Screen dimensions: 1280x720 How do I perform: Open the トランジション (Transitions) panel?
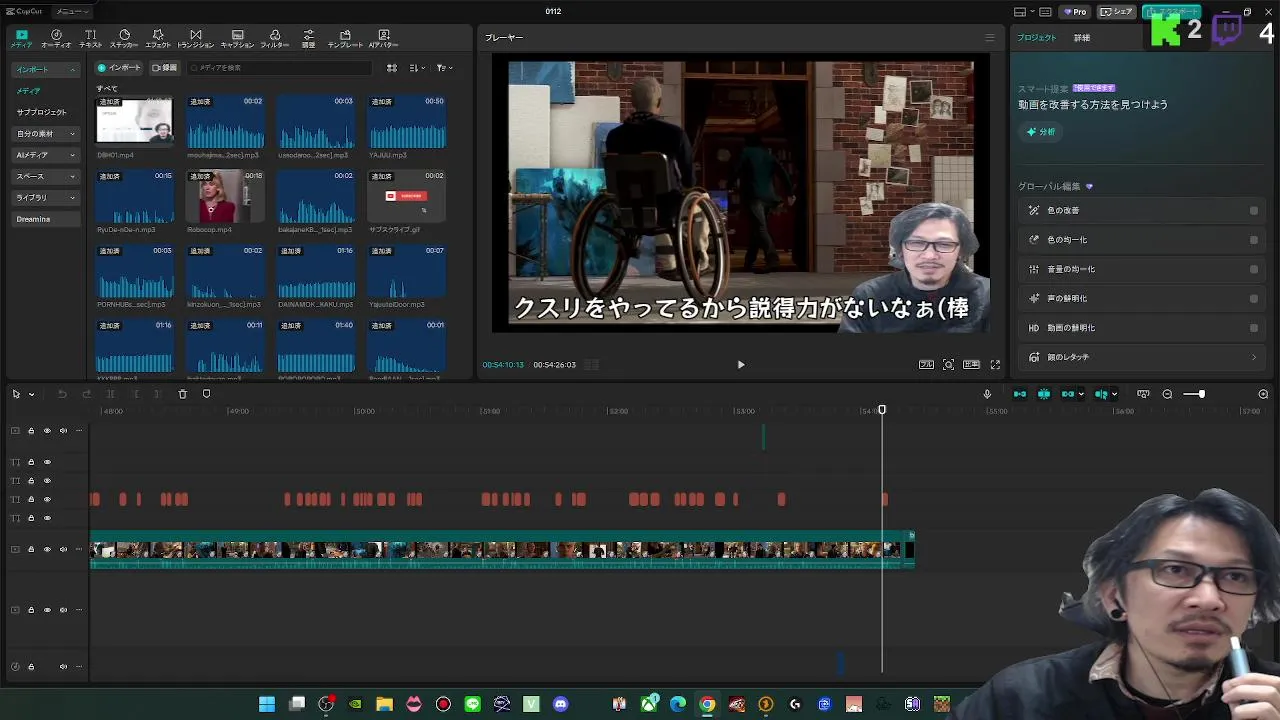pos(195,39)
